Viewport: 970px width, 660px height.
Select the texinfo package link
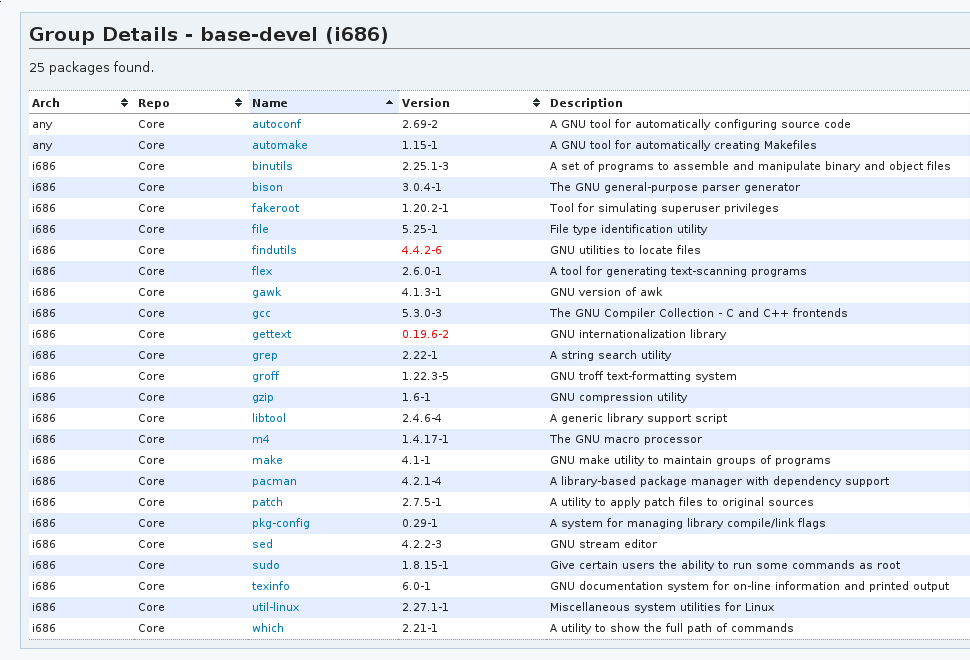point(270,586)
